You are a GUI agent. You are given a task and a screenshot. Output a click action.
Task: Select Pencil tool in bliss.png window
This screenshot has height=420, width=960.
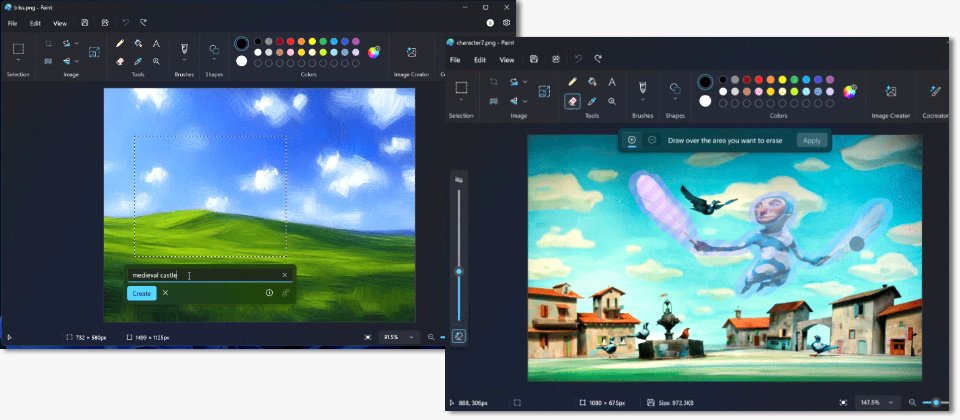coord(120,43)
